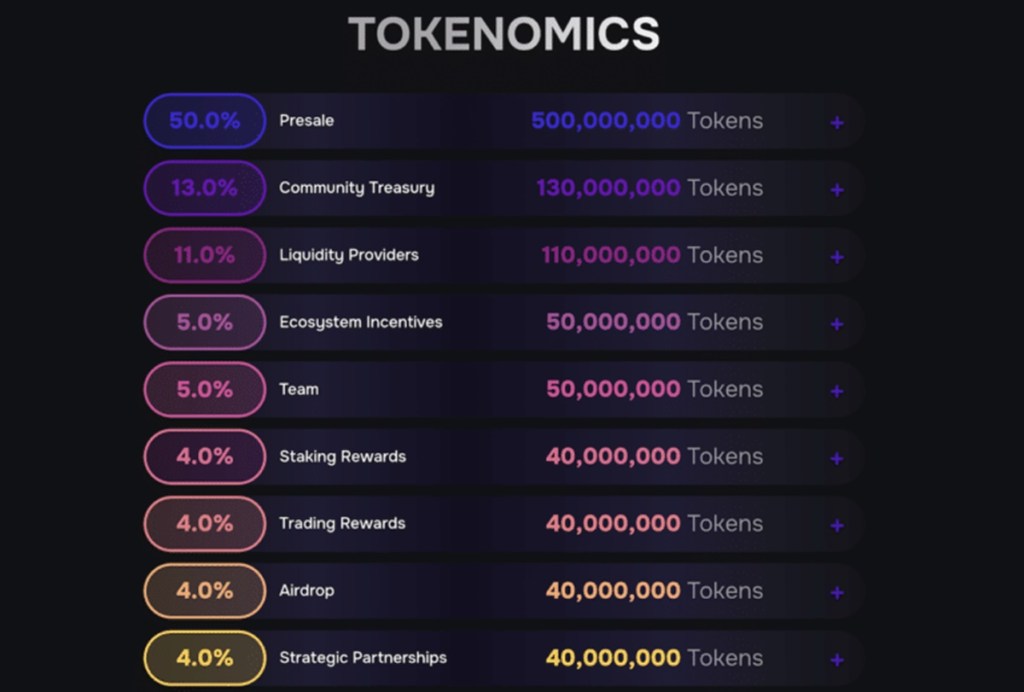Open the Liquidity Providers row label

[x=348, y=255]
